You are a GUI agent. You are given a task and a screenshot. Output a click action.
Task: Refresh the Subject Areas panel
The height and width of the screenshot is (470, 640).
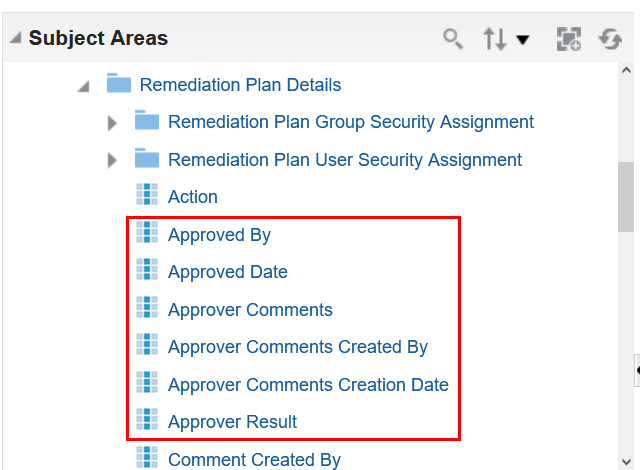point(610,39)
